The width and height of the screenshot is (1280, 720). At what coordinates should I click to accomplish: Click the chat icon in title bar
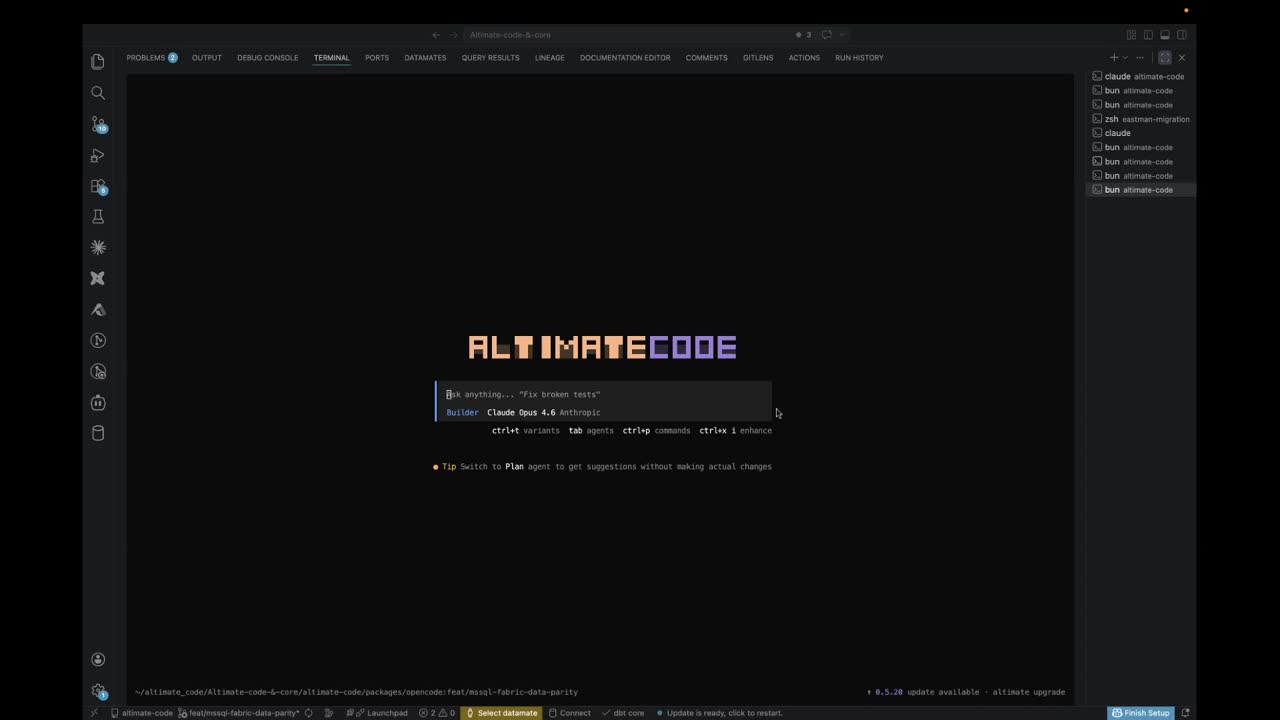click(x=826, y=35)
